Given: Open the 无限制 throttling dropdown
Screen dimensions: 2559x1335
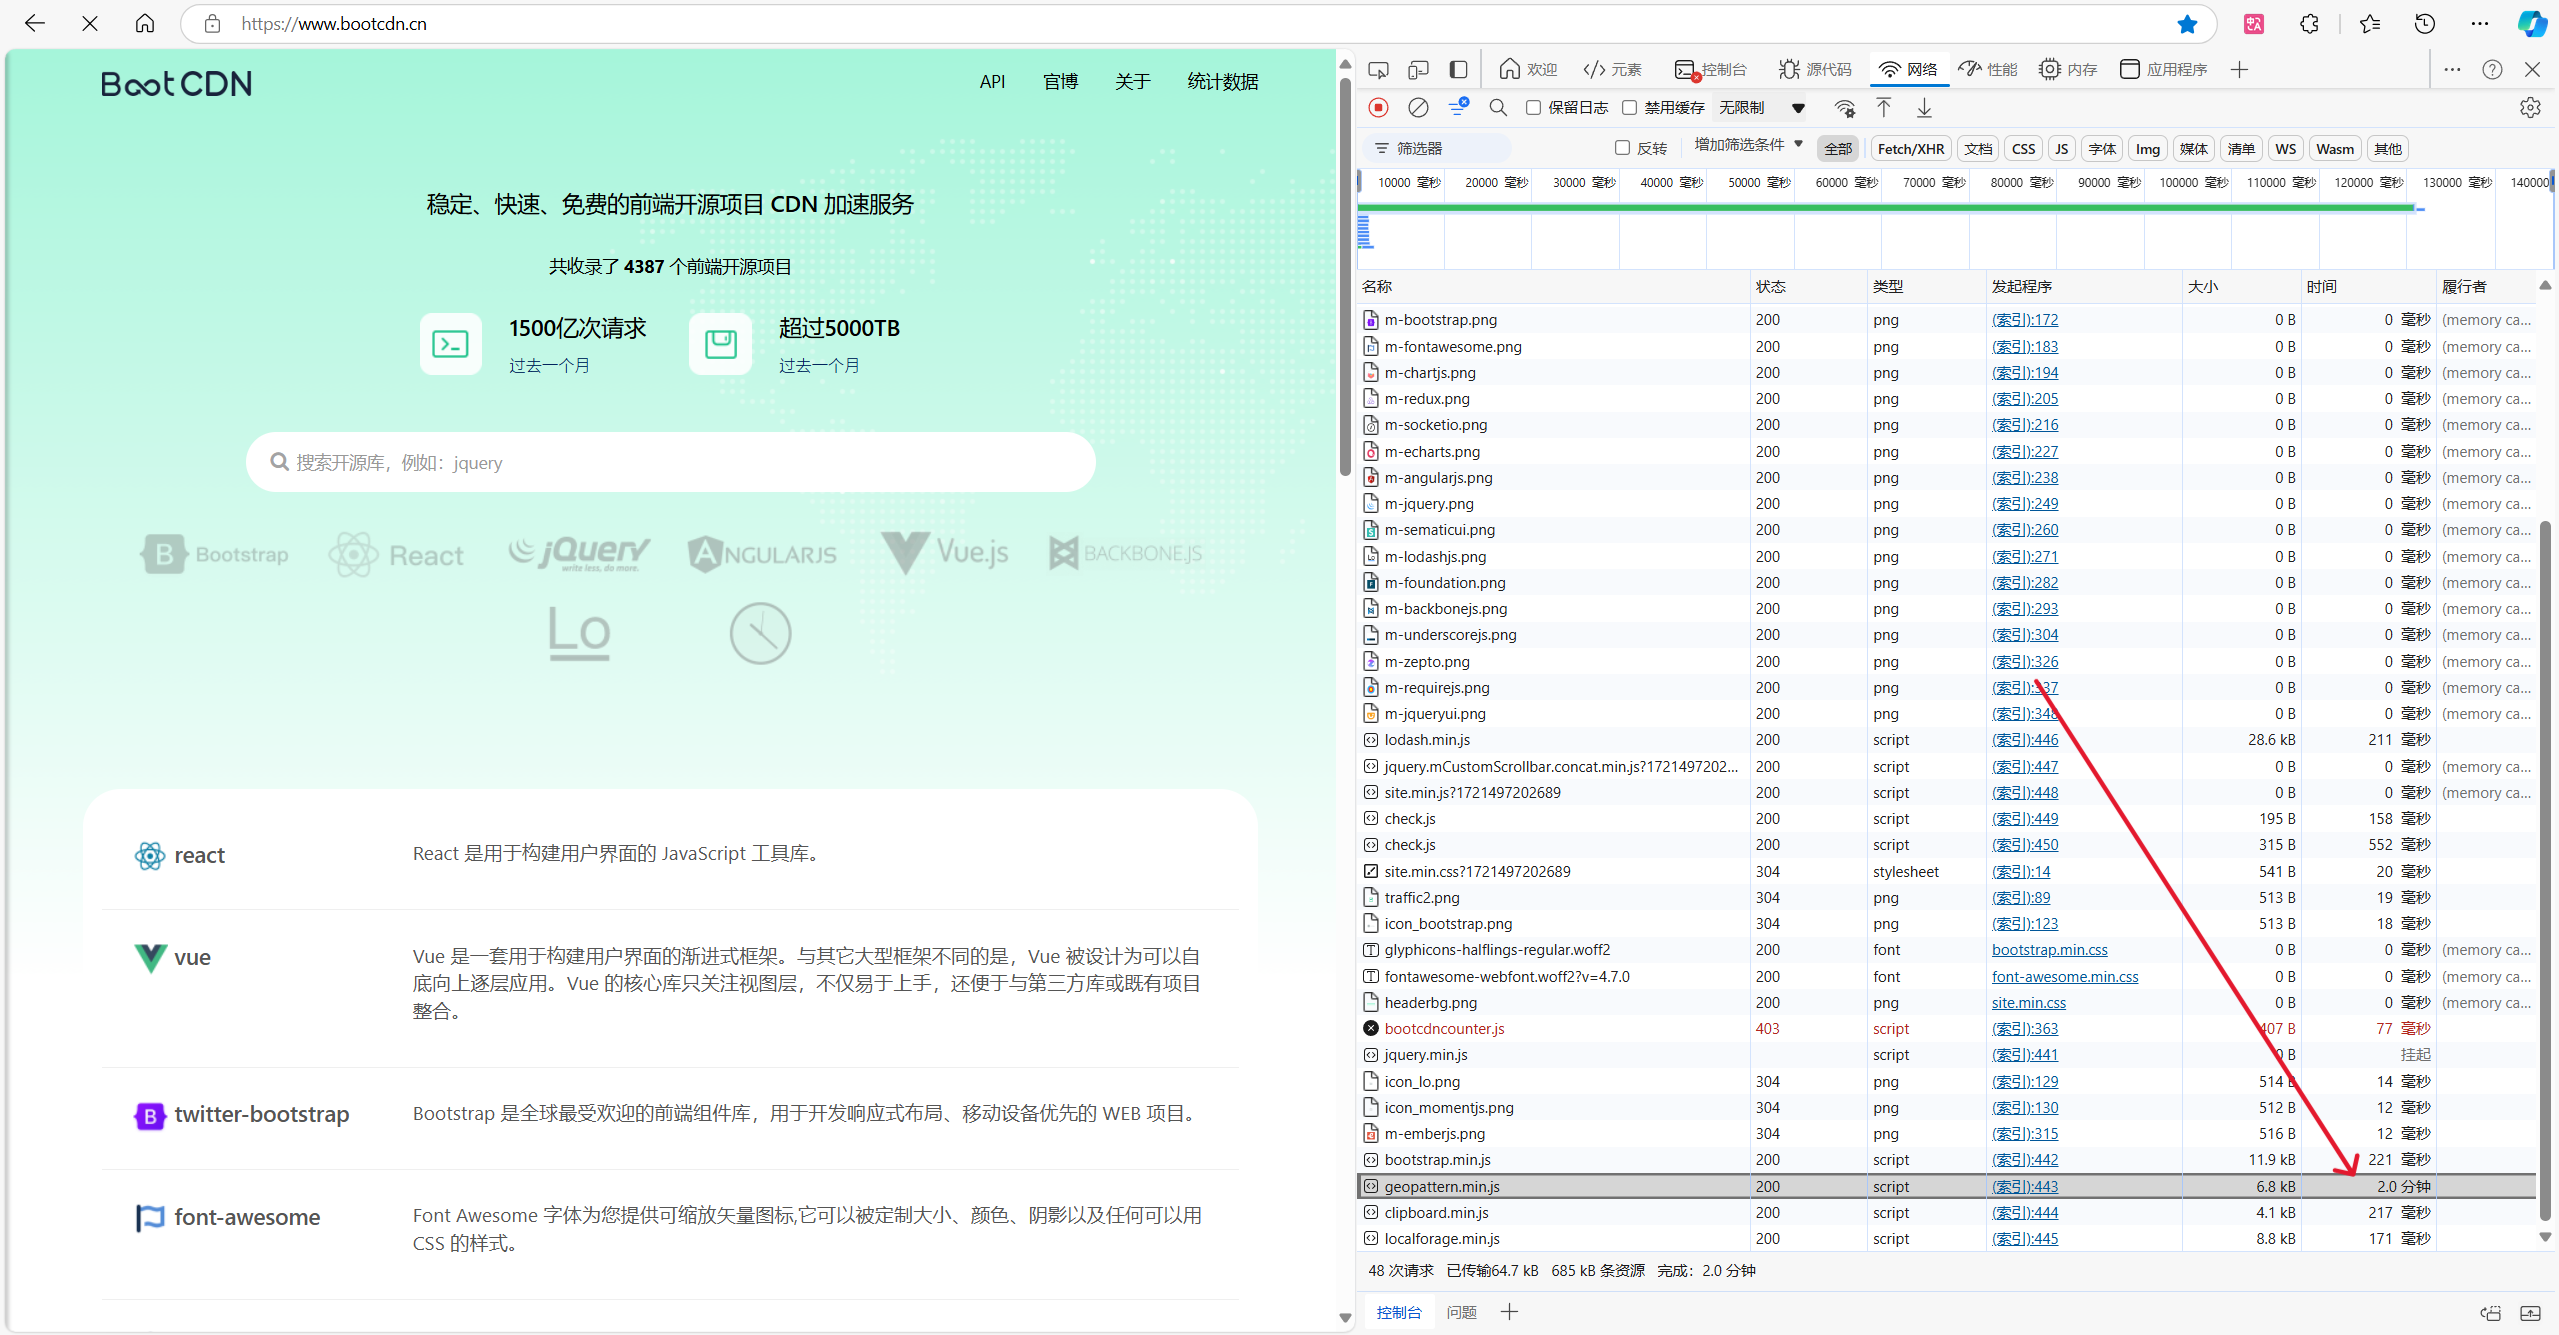Looking at the screenshot, I should tap(1762, 108).
